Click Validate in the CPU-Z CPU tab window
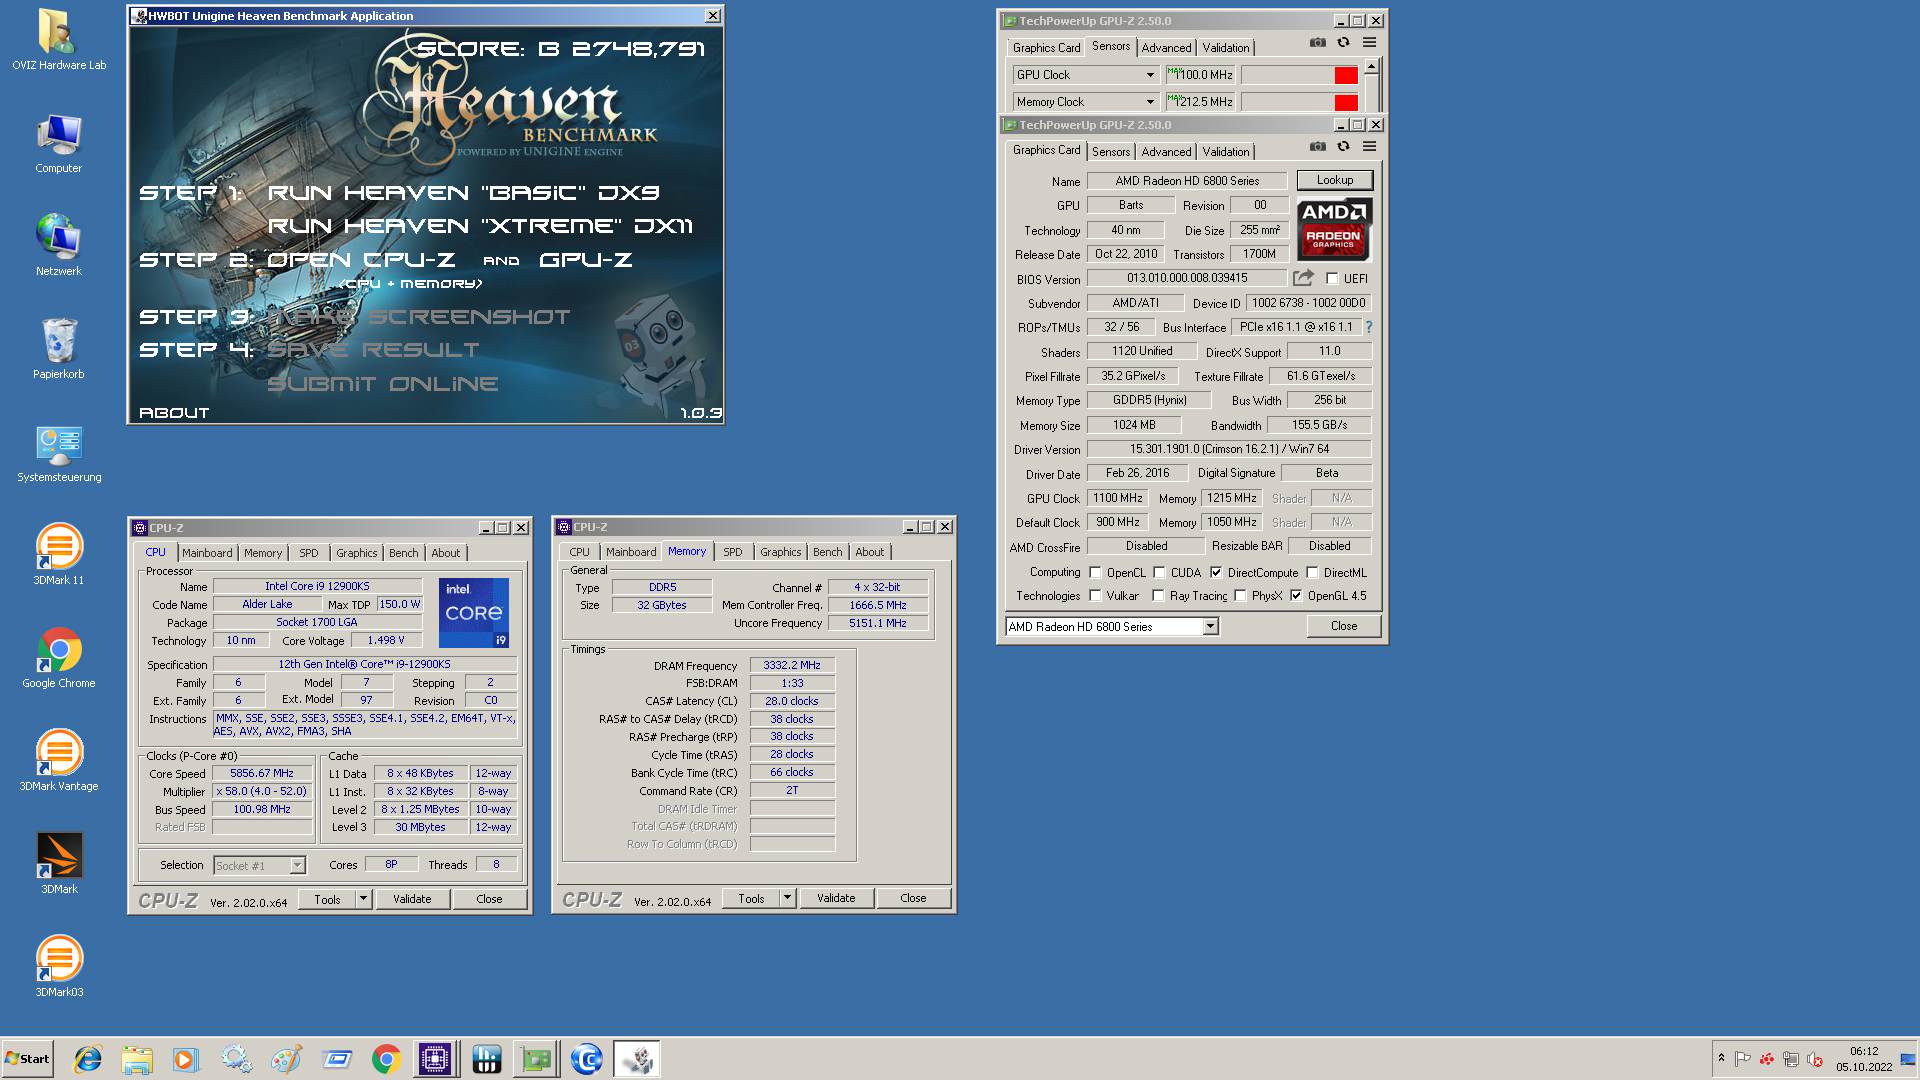1920x1080 pixels. tap(412, 899)
